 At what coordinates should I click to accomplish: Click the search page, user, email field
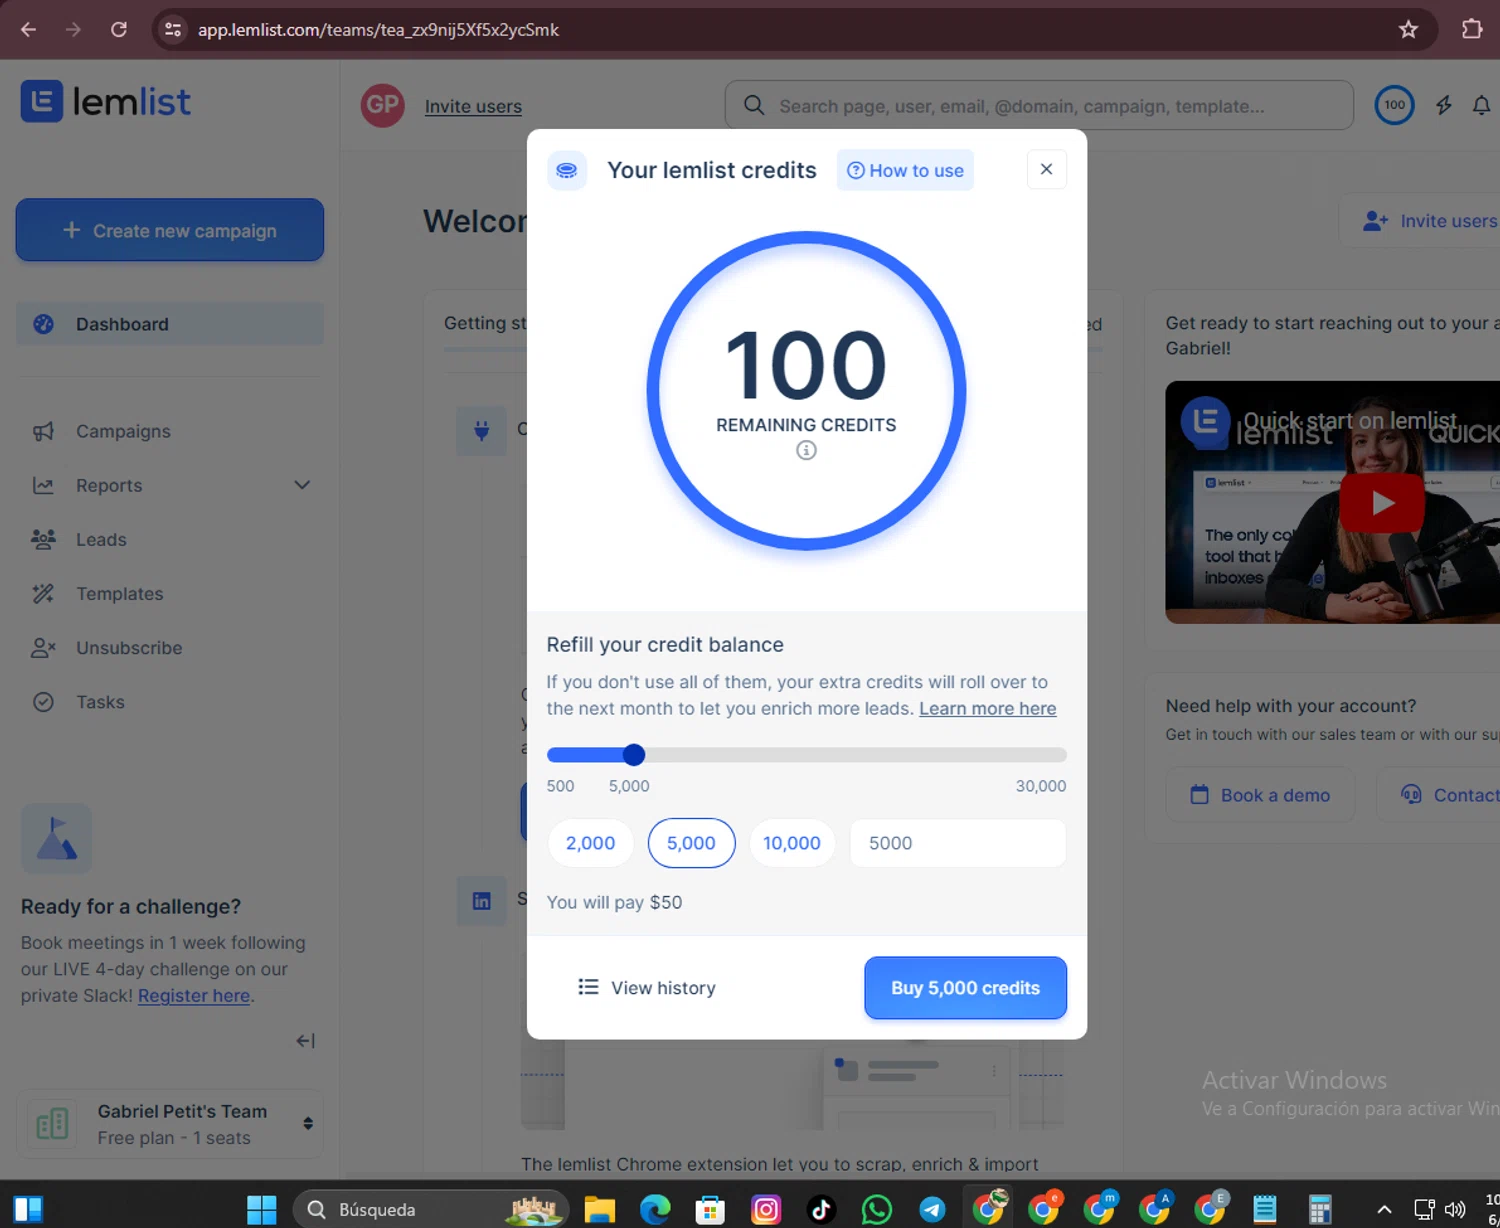coord(1039,105)
